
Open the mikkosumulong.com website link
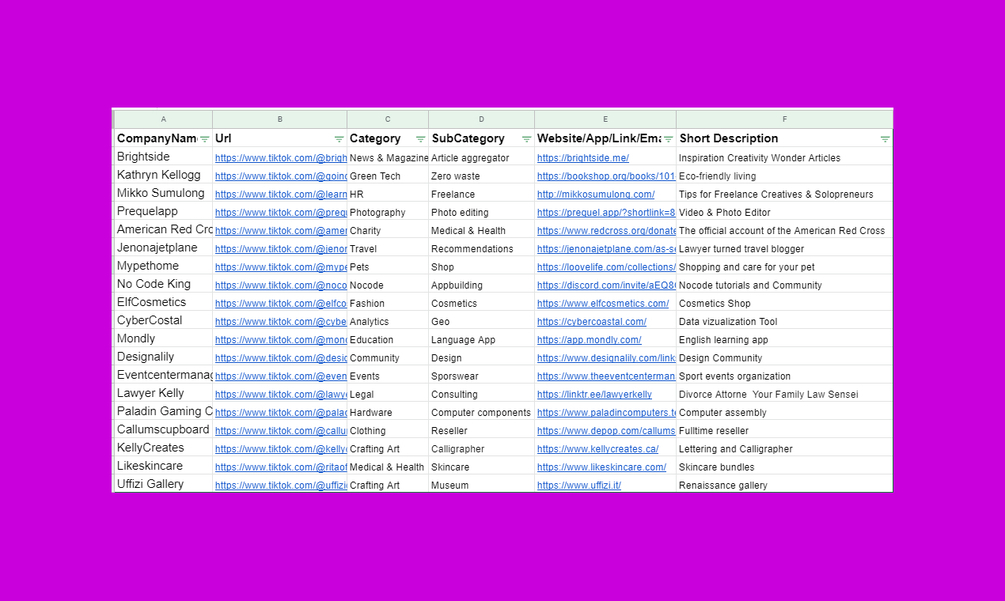click(x=596, y=194)
